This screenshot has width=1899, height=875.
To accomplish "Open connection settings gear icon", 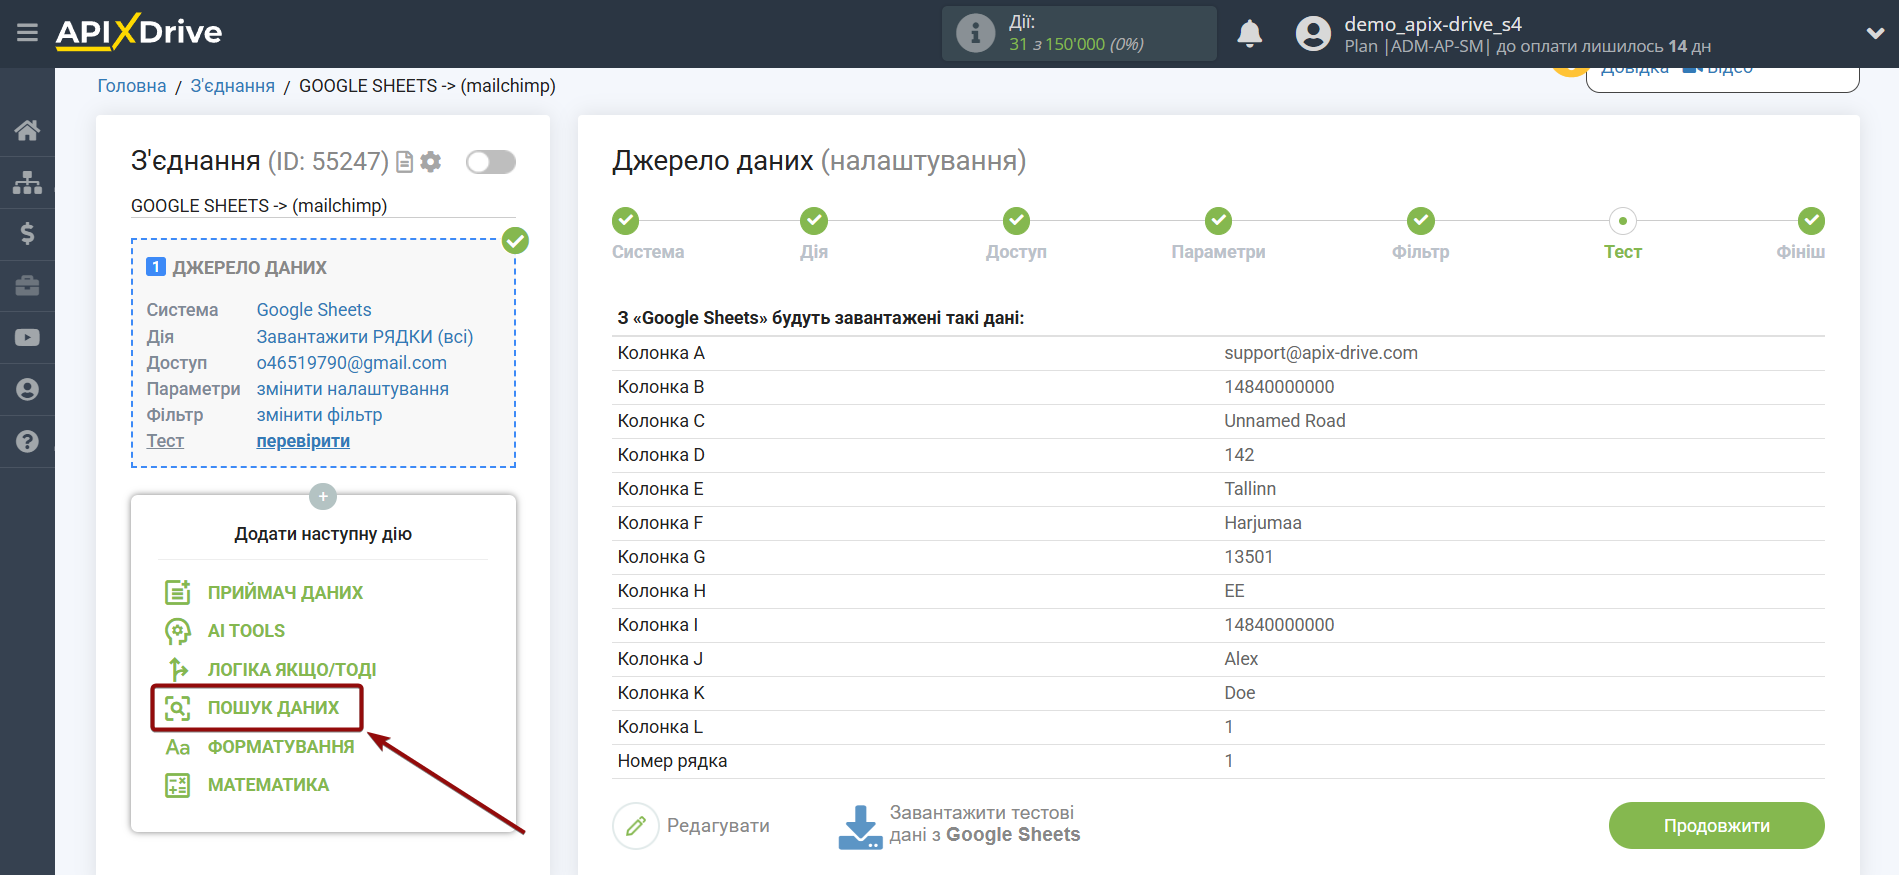I will [431, 162].
